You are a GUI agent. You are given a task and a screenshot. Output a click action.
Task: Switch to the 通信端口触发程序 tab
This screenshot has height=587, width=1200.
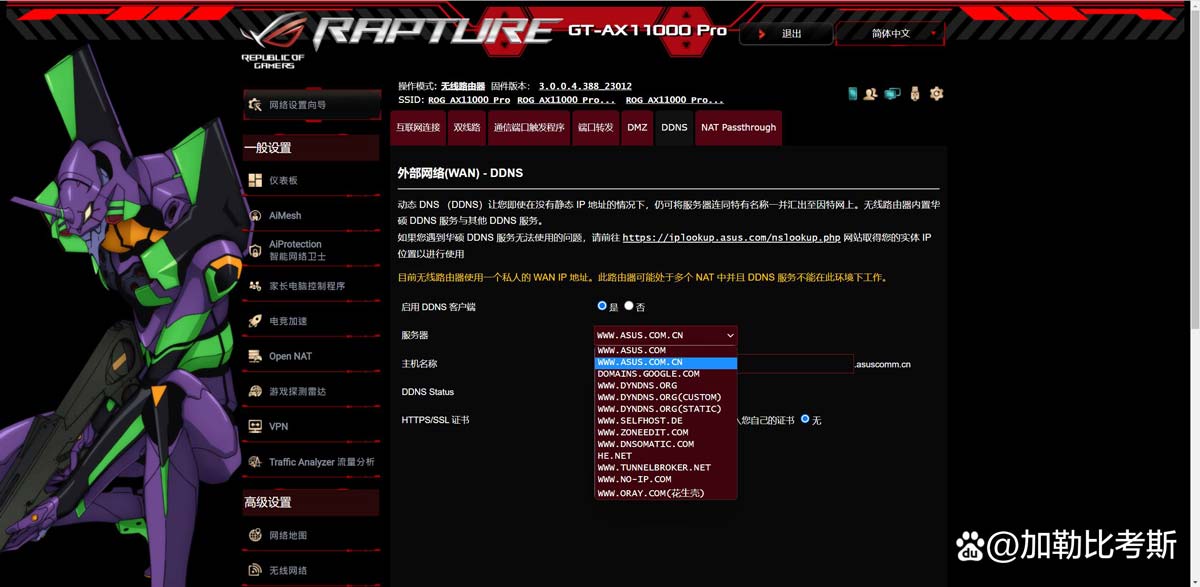click(529, 128)
